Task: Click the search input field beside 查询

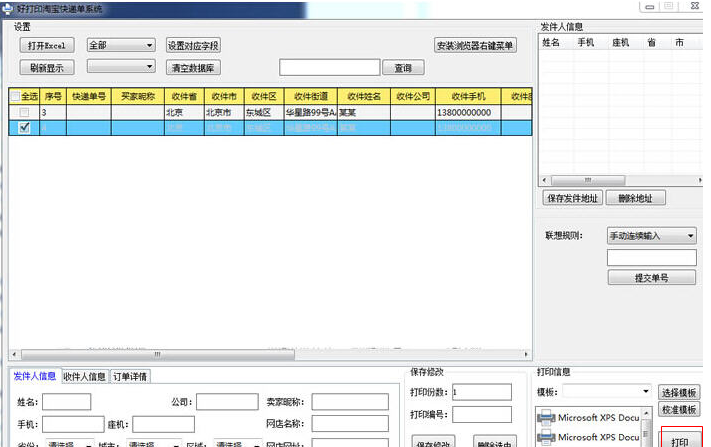Action: (x=330, y=68)
